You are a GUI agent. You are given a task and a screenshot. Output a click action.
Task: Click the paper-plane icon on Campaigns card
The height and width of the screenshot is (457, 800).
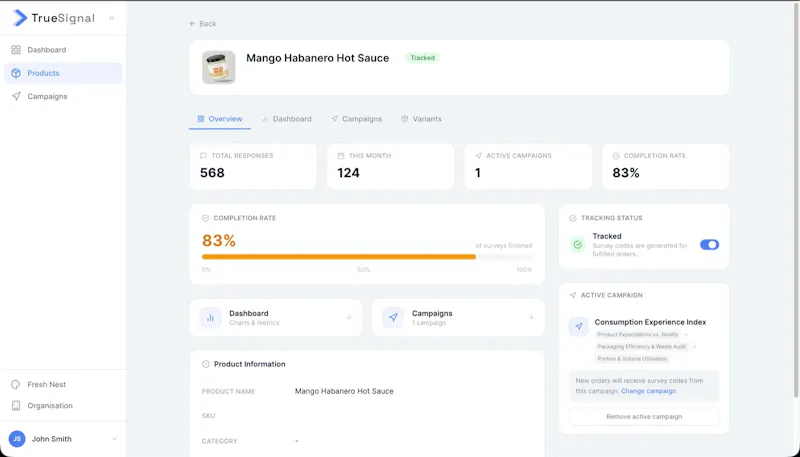[393, 317]
